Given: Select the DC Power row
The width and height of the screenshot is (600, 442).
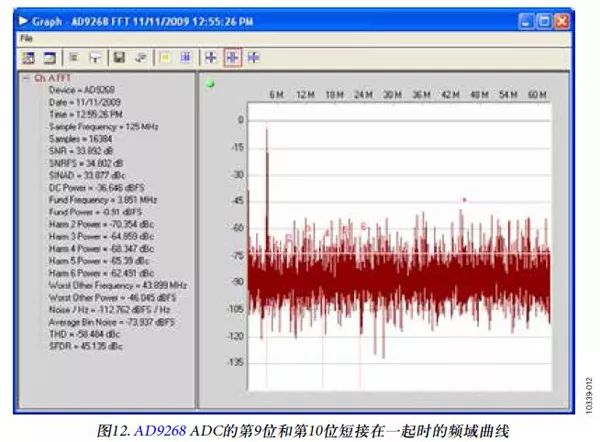Looking at the screenshot, I should 96,188.
